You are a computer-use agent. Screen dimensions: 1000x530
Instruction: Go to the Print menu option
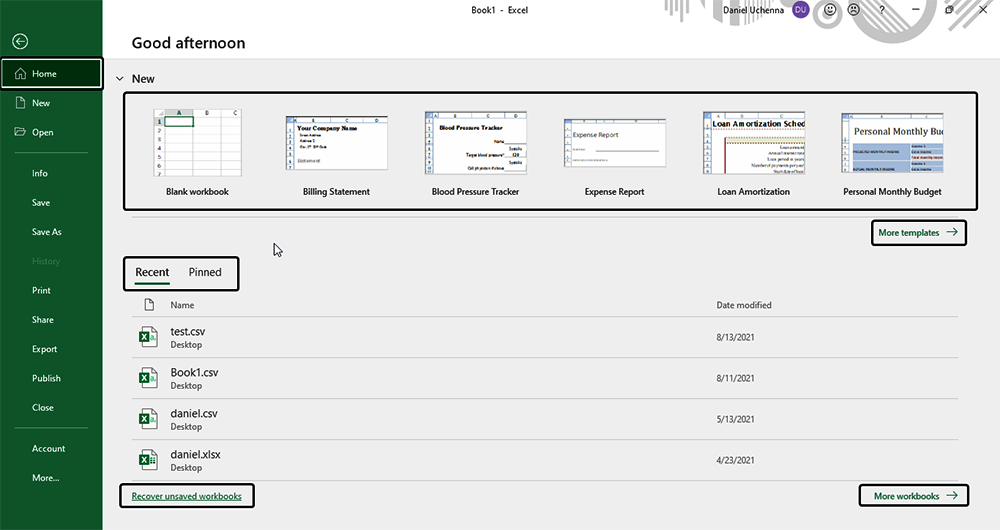[41, 291]
